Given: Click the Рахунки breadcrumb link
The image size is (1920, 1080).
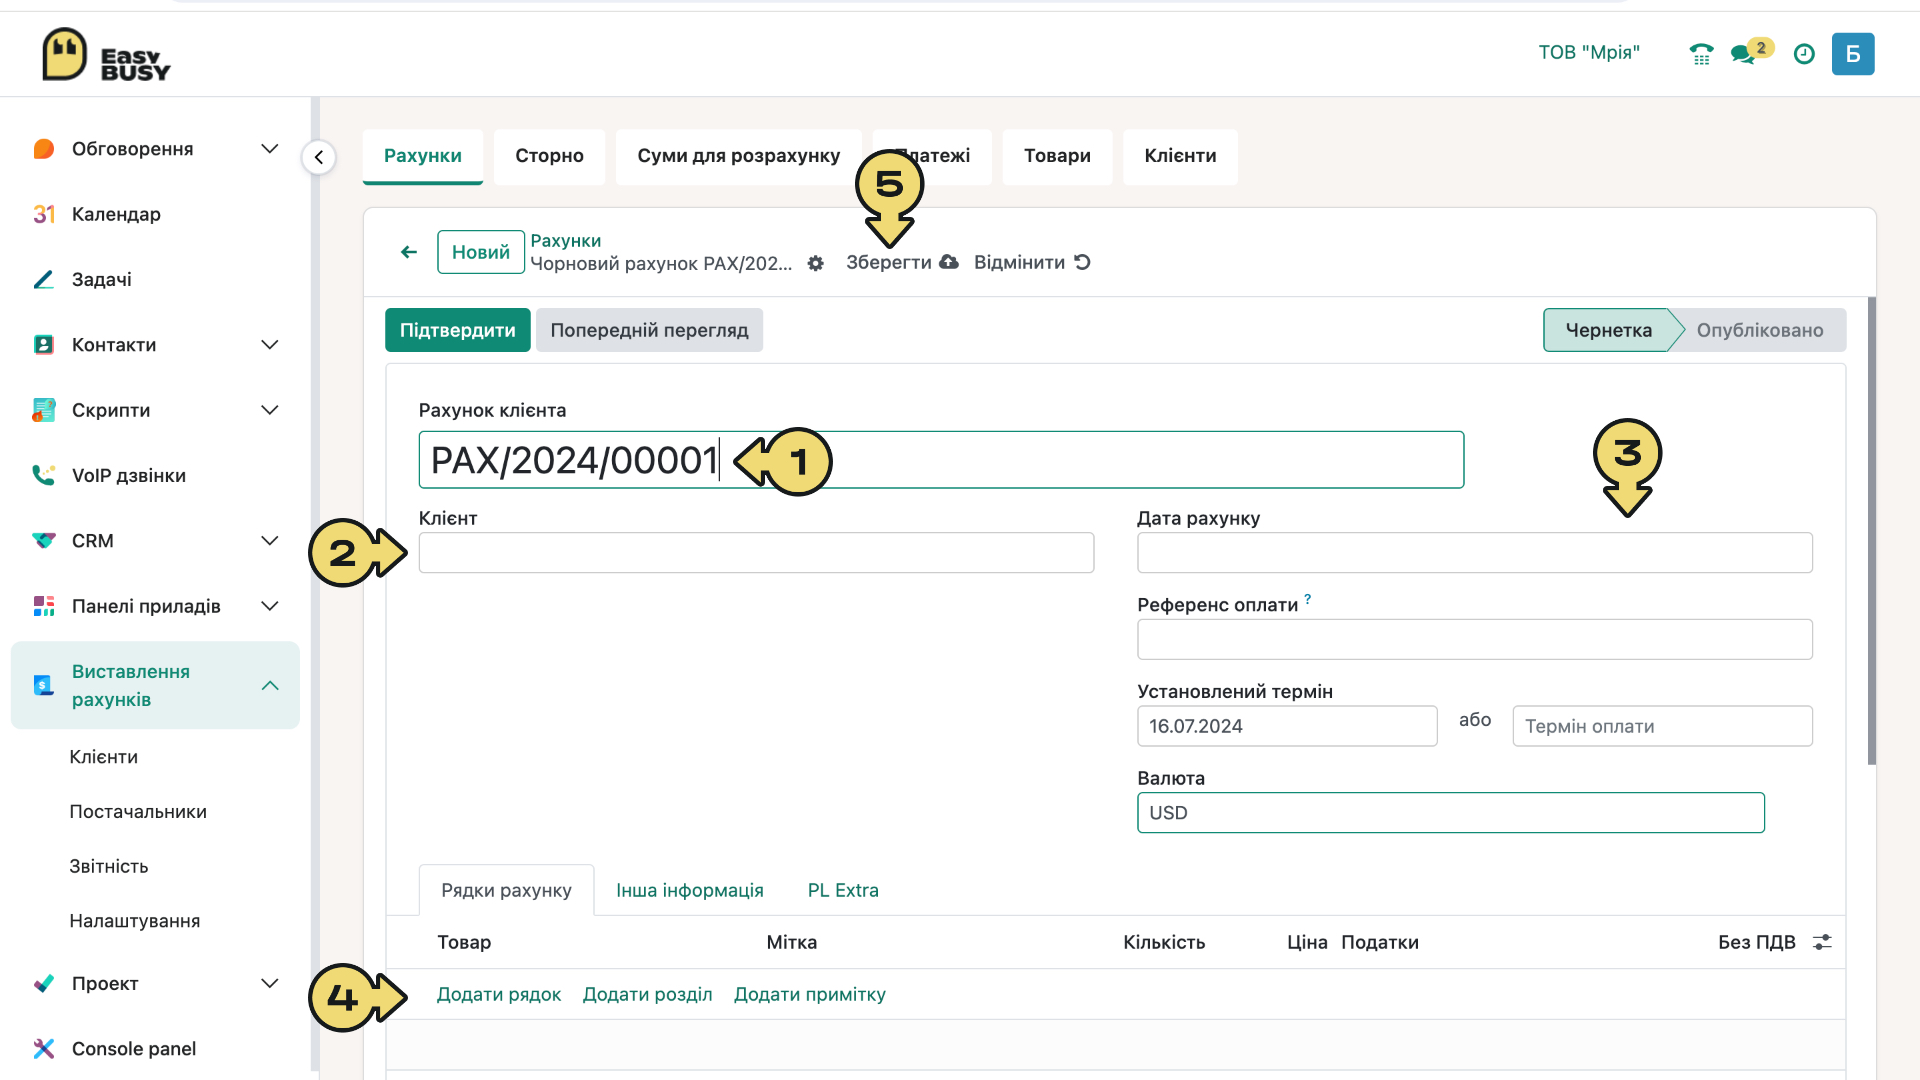Looking at the screenshot, I should click(x=565, y=240).
